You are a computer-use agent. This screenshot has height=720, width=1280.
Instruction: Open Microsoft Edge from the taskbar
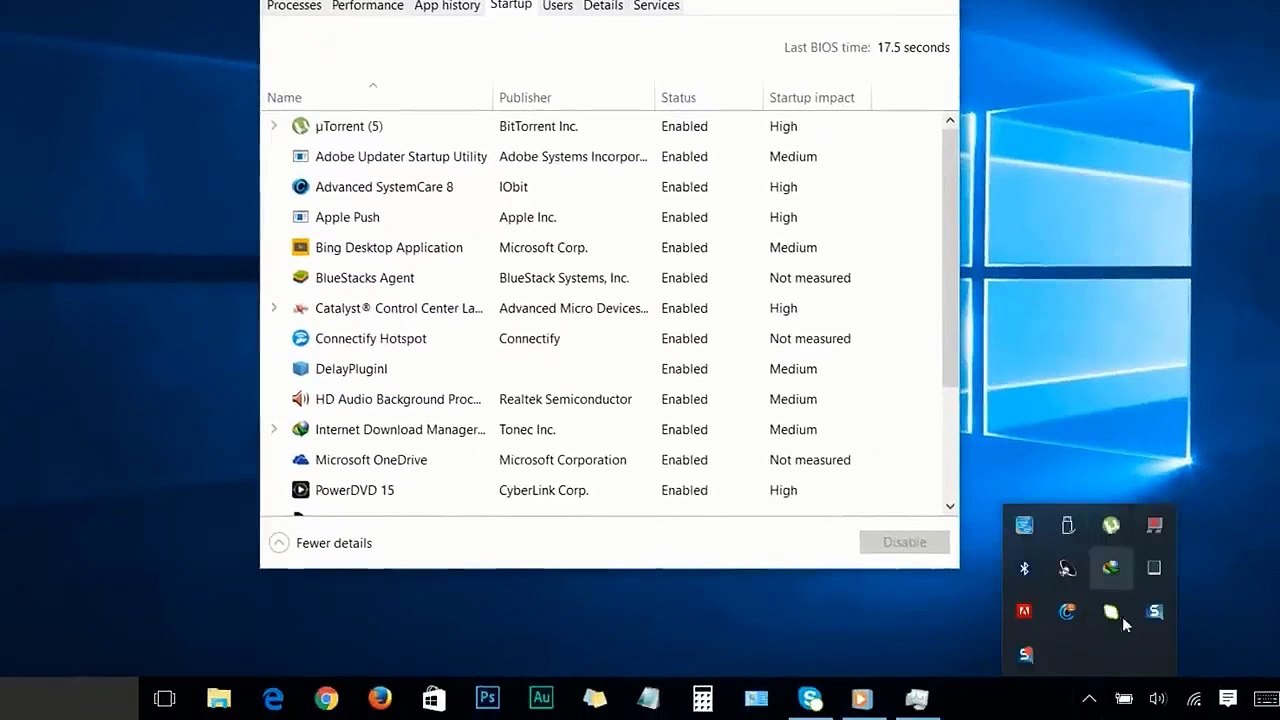[273, 698]
